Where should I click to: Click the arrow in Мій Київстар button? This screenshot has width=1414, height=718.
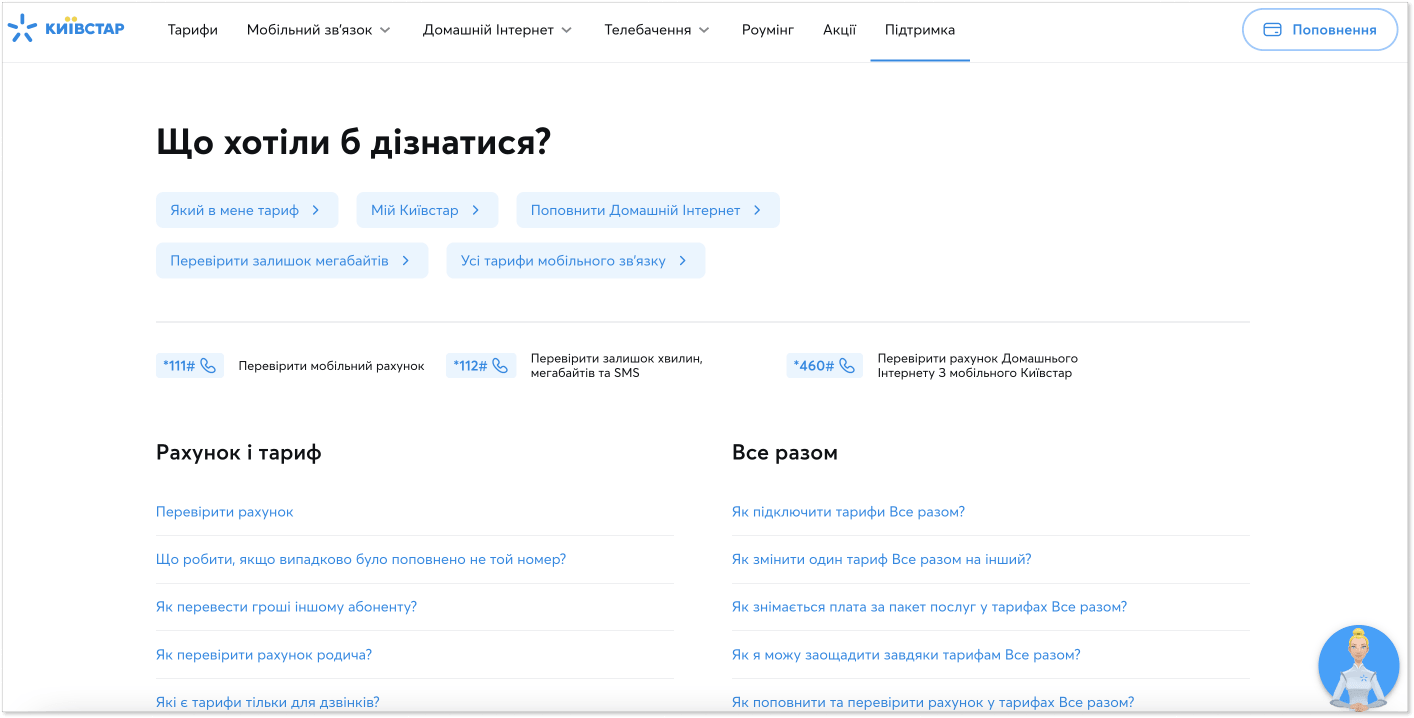pyautogui.click(x=478, y=210)
